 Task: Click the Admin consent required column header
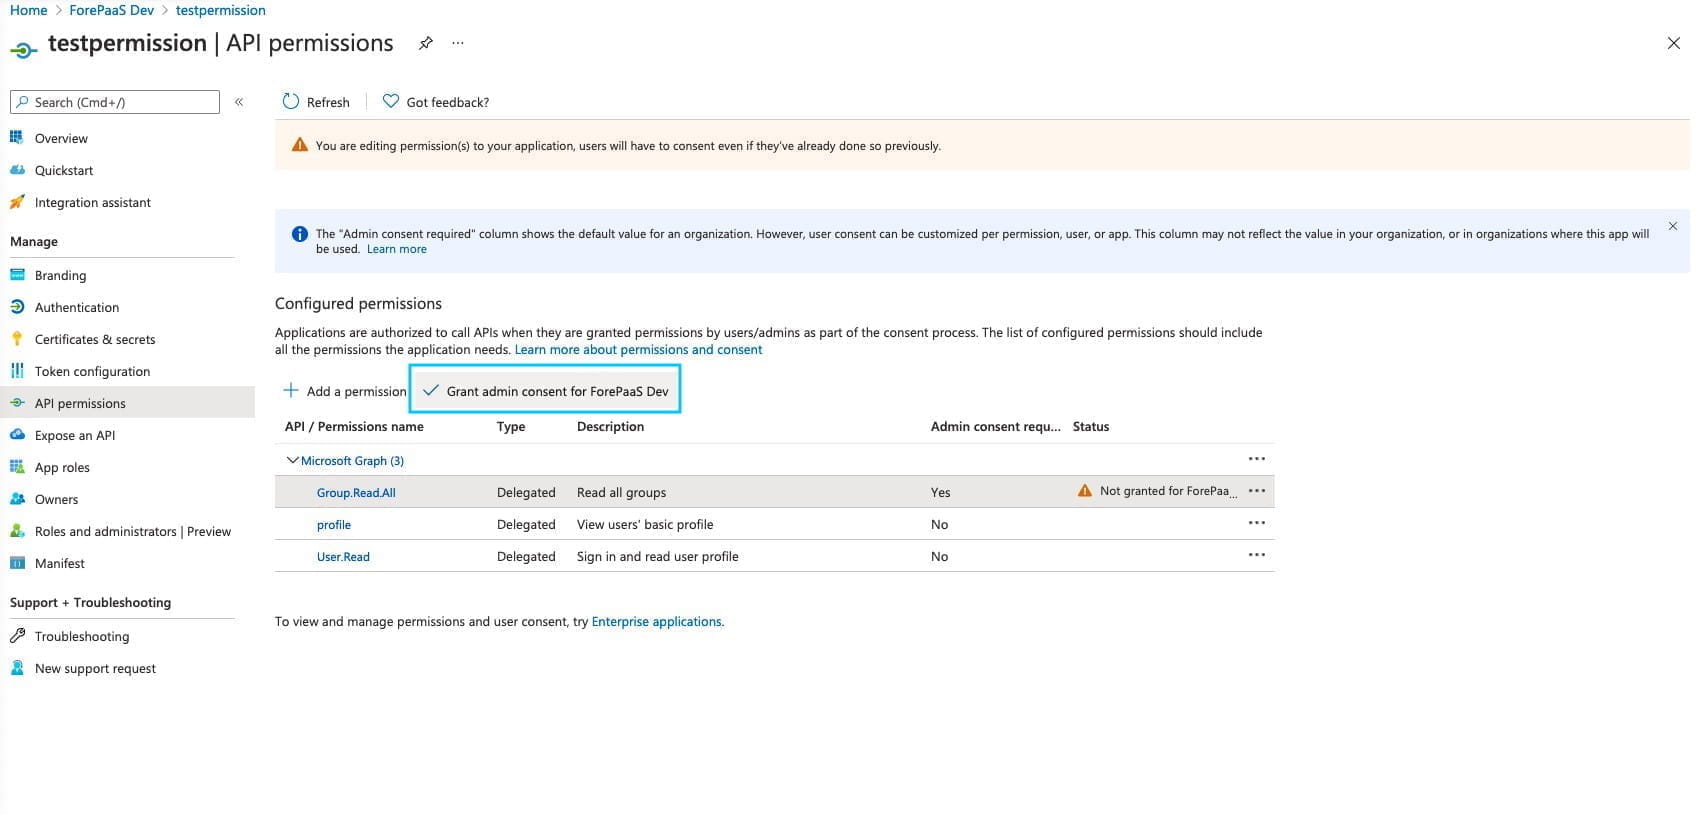click(995, 426)
